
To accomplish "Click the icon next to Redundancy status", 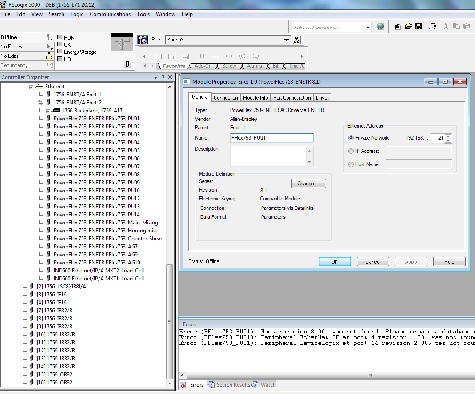I will tap(49, 65).
